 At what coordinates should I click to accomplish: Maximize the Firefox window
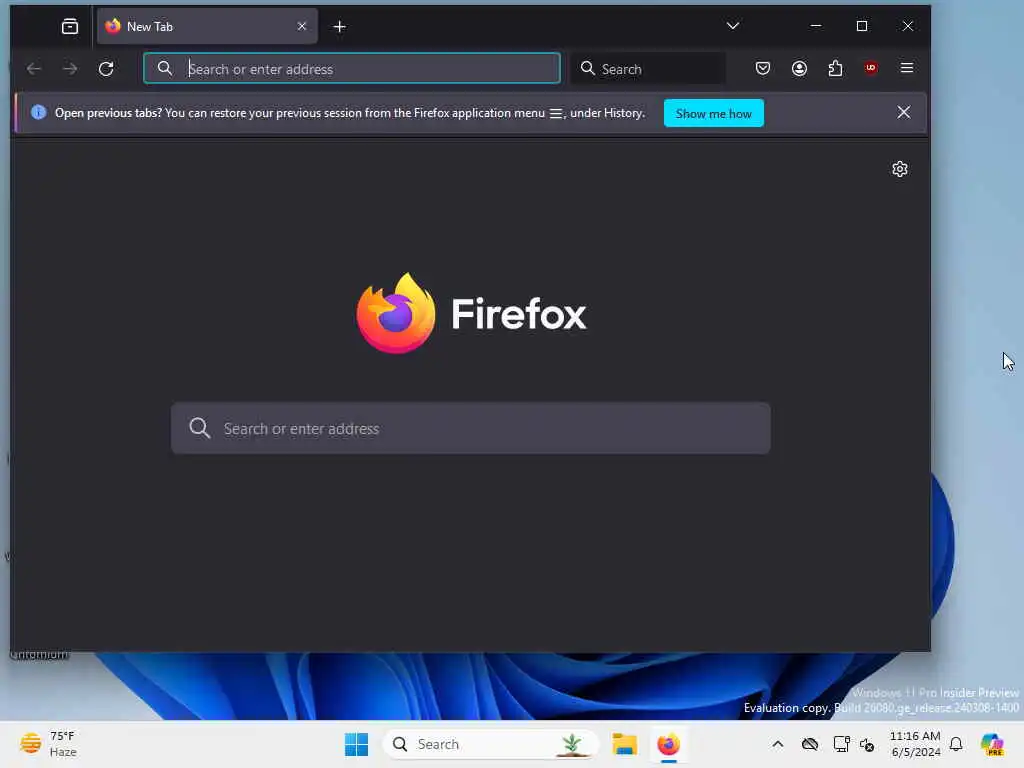[862, 25]
